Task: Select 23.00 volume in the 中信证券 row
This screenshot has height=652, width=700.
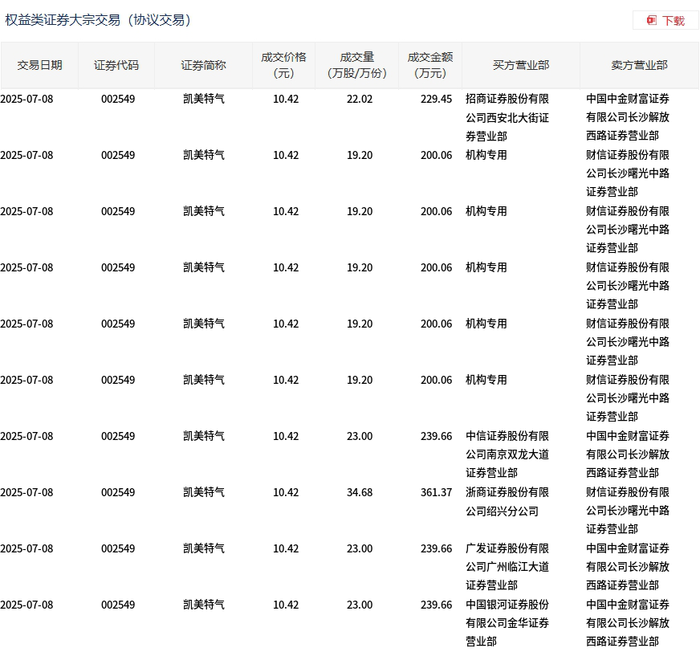Action: click(359, 436)
